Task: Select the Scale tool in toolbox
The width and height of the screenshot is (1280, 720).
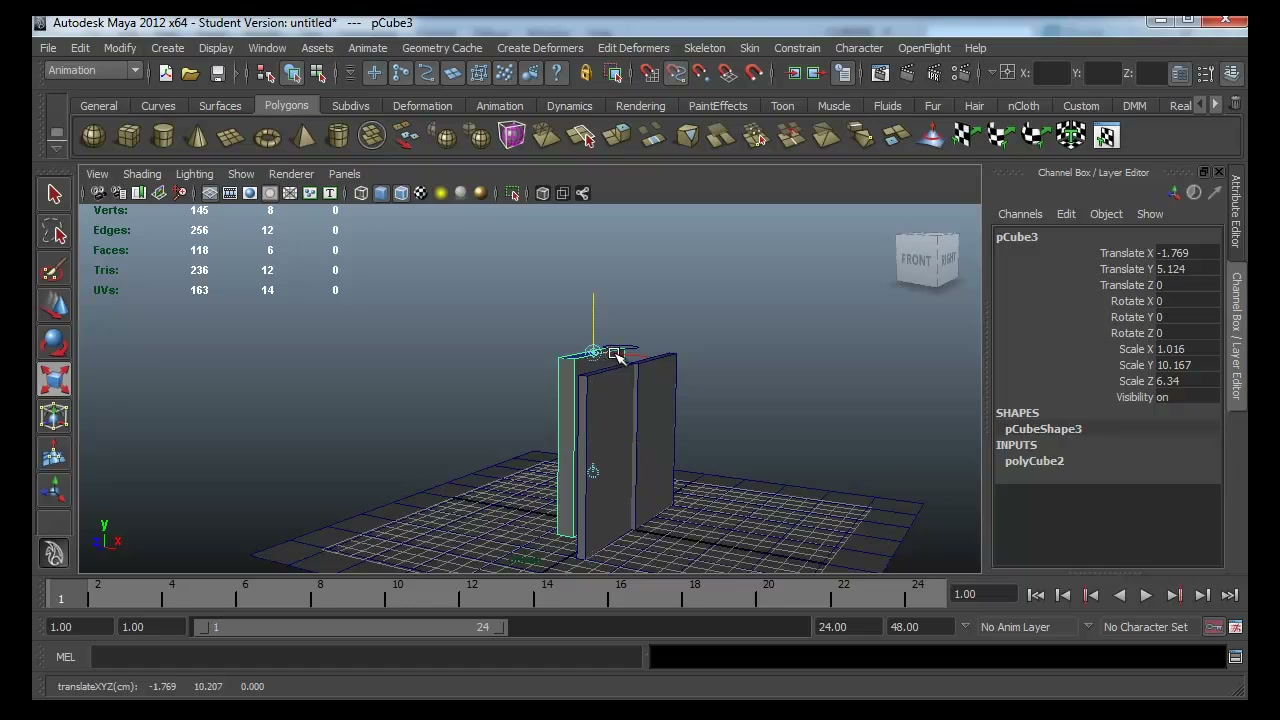Action: pos(54,379)
